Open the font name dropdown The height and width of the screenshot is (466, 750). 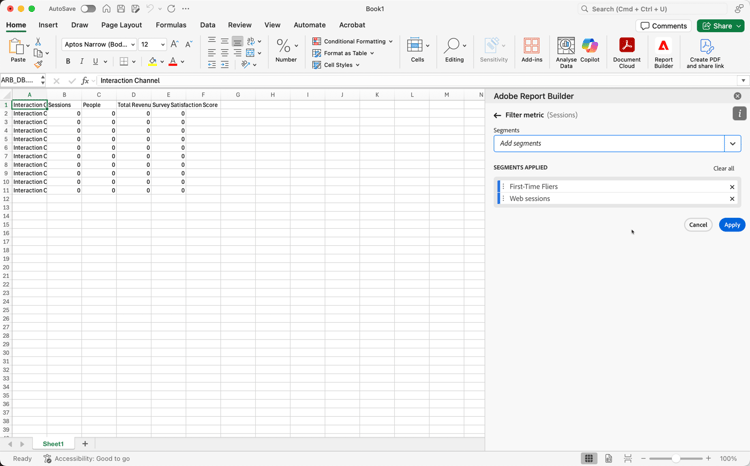[132, 44]
